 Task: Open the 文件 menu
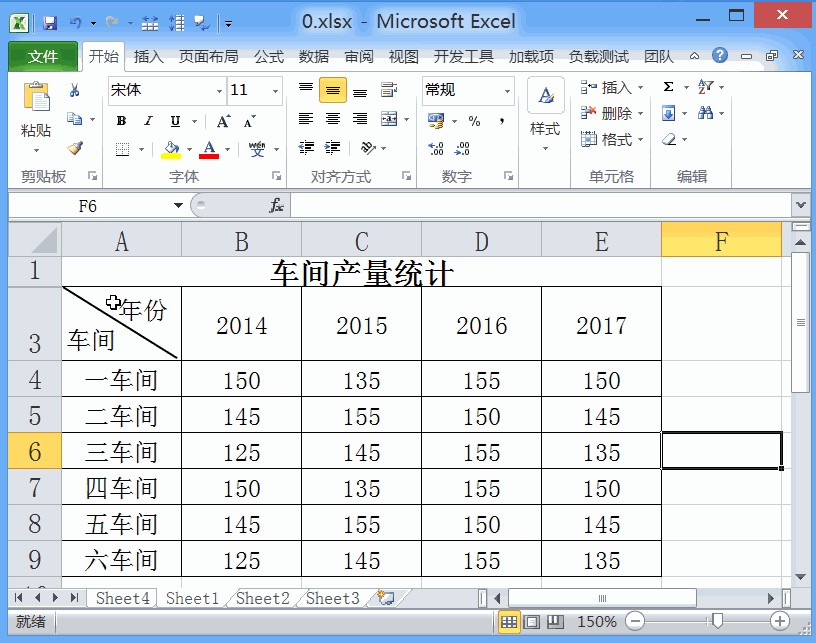pos(42,57)
